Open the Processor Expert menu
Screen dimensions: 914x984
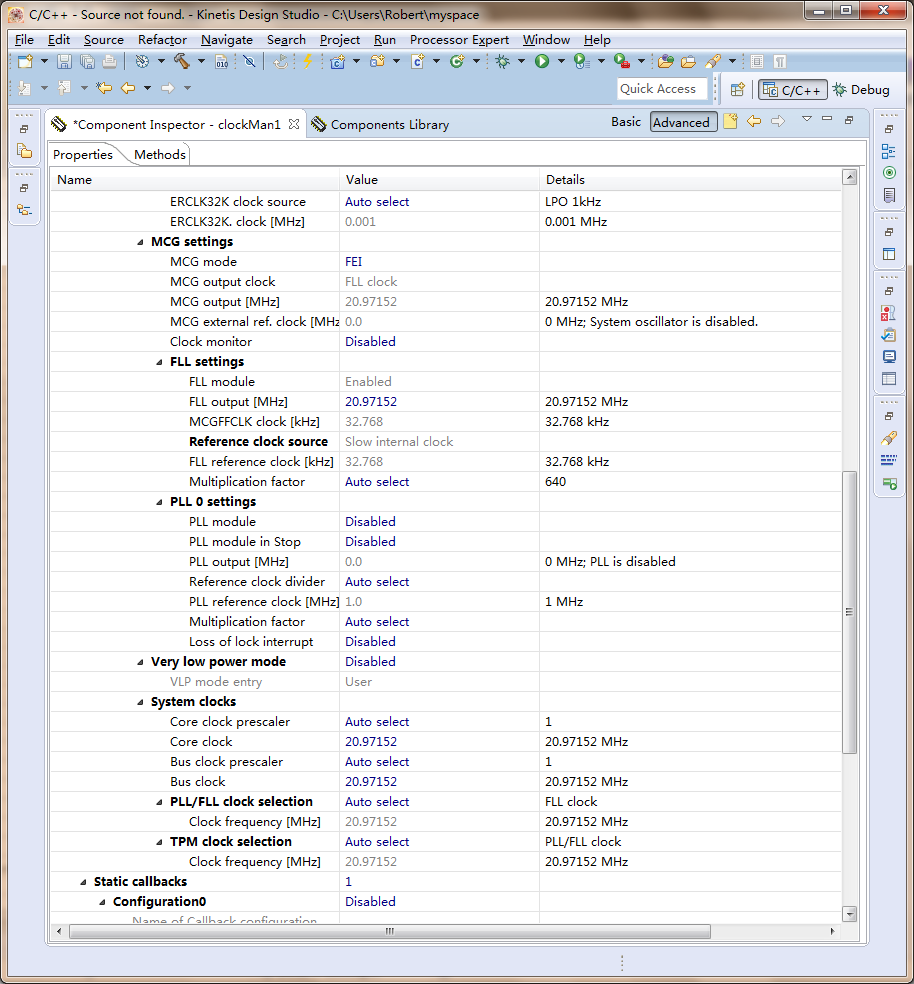click(x=460, y=40)
